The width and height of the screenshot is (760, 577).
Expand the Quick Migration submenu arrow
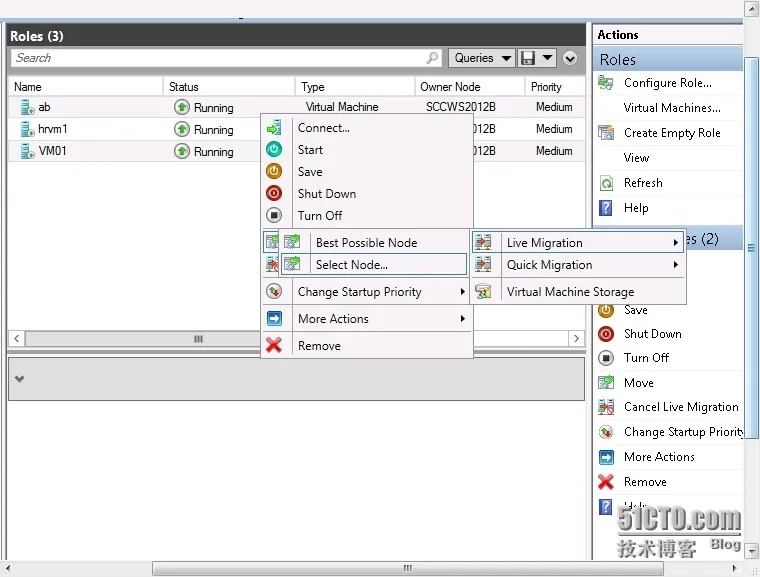(676, 264)
